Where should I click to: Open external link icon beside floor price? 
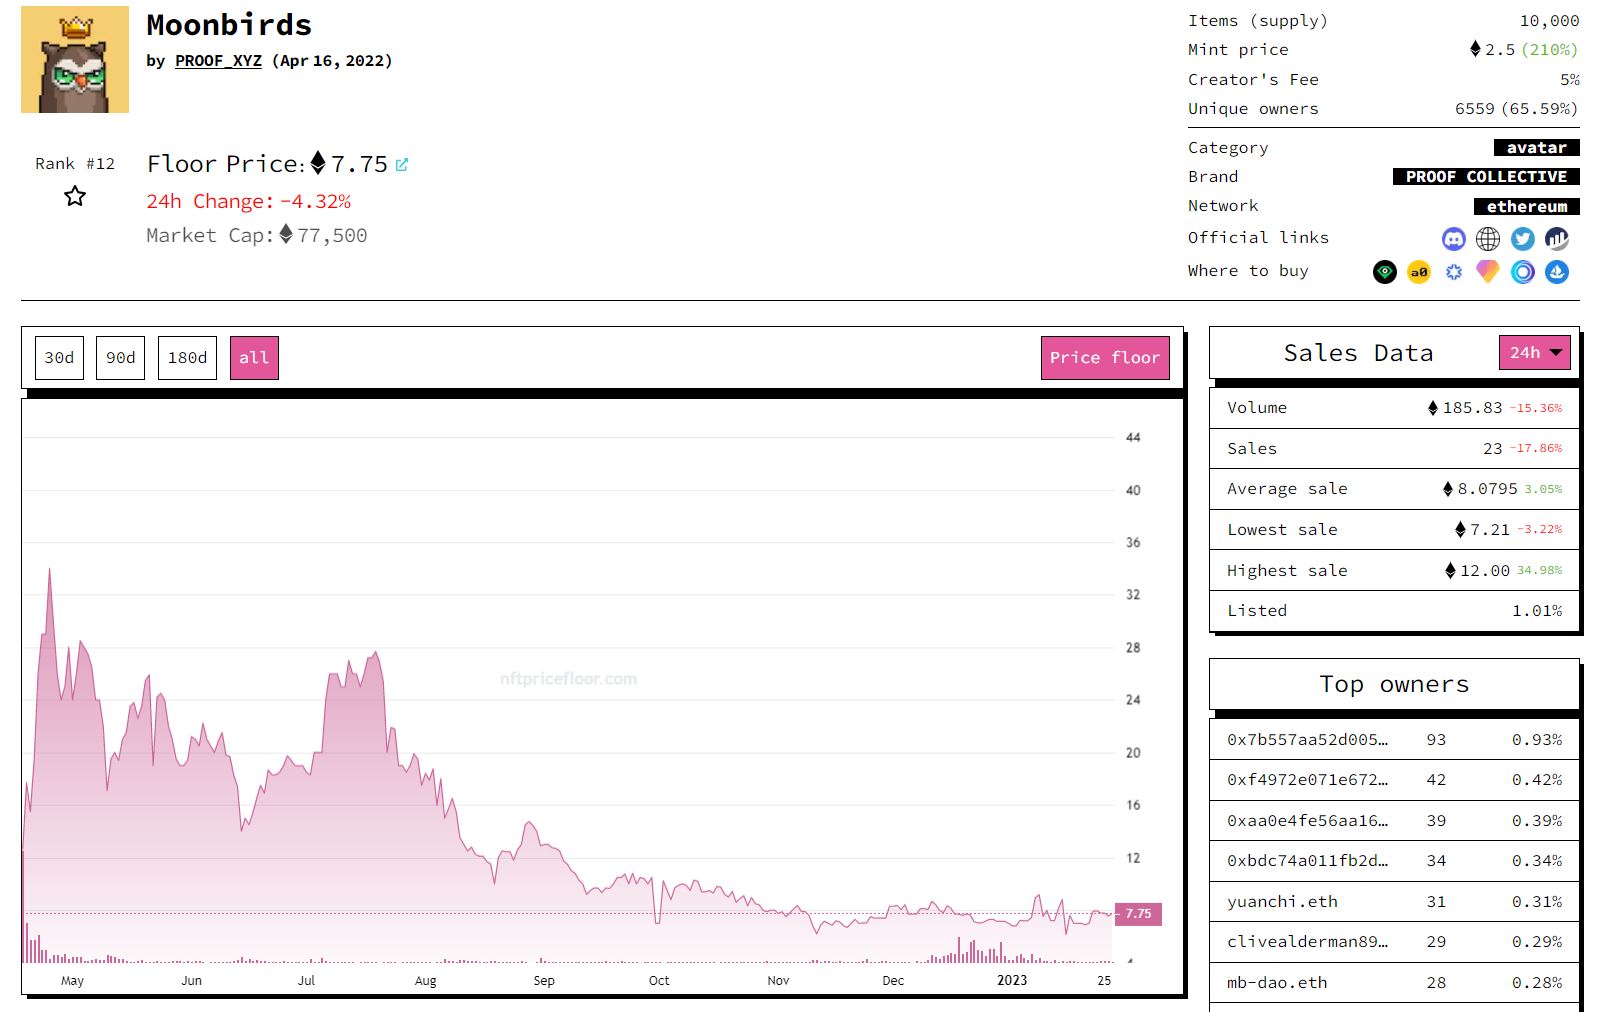pyautogui.click(x=402, y=165)
